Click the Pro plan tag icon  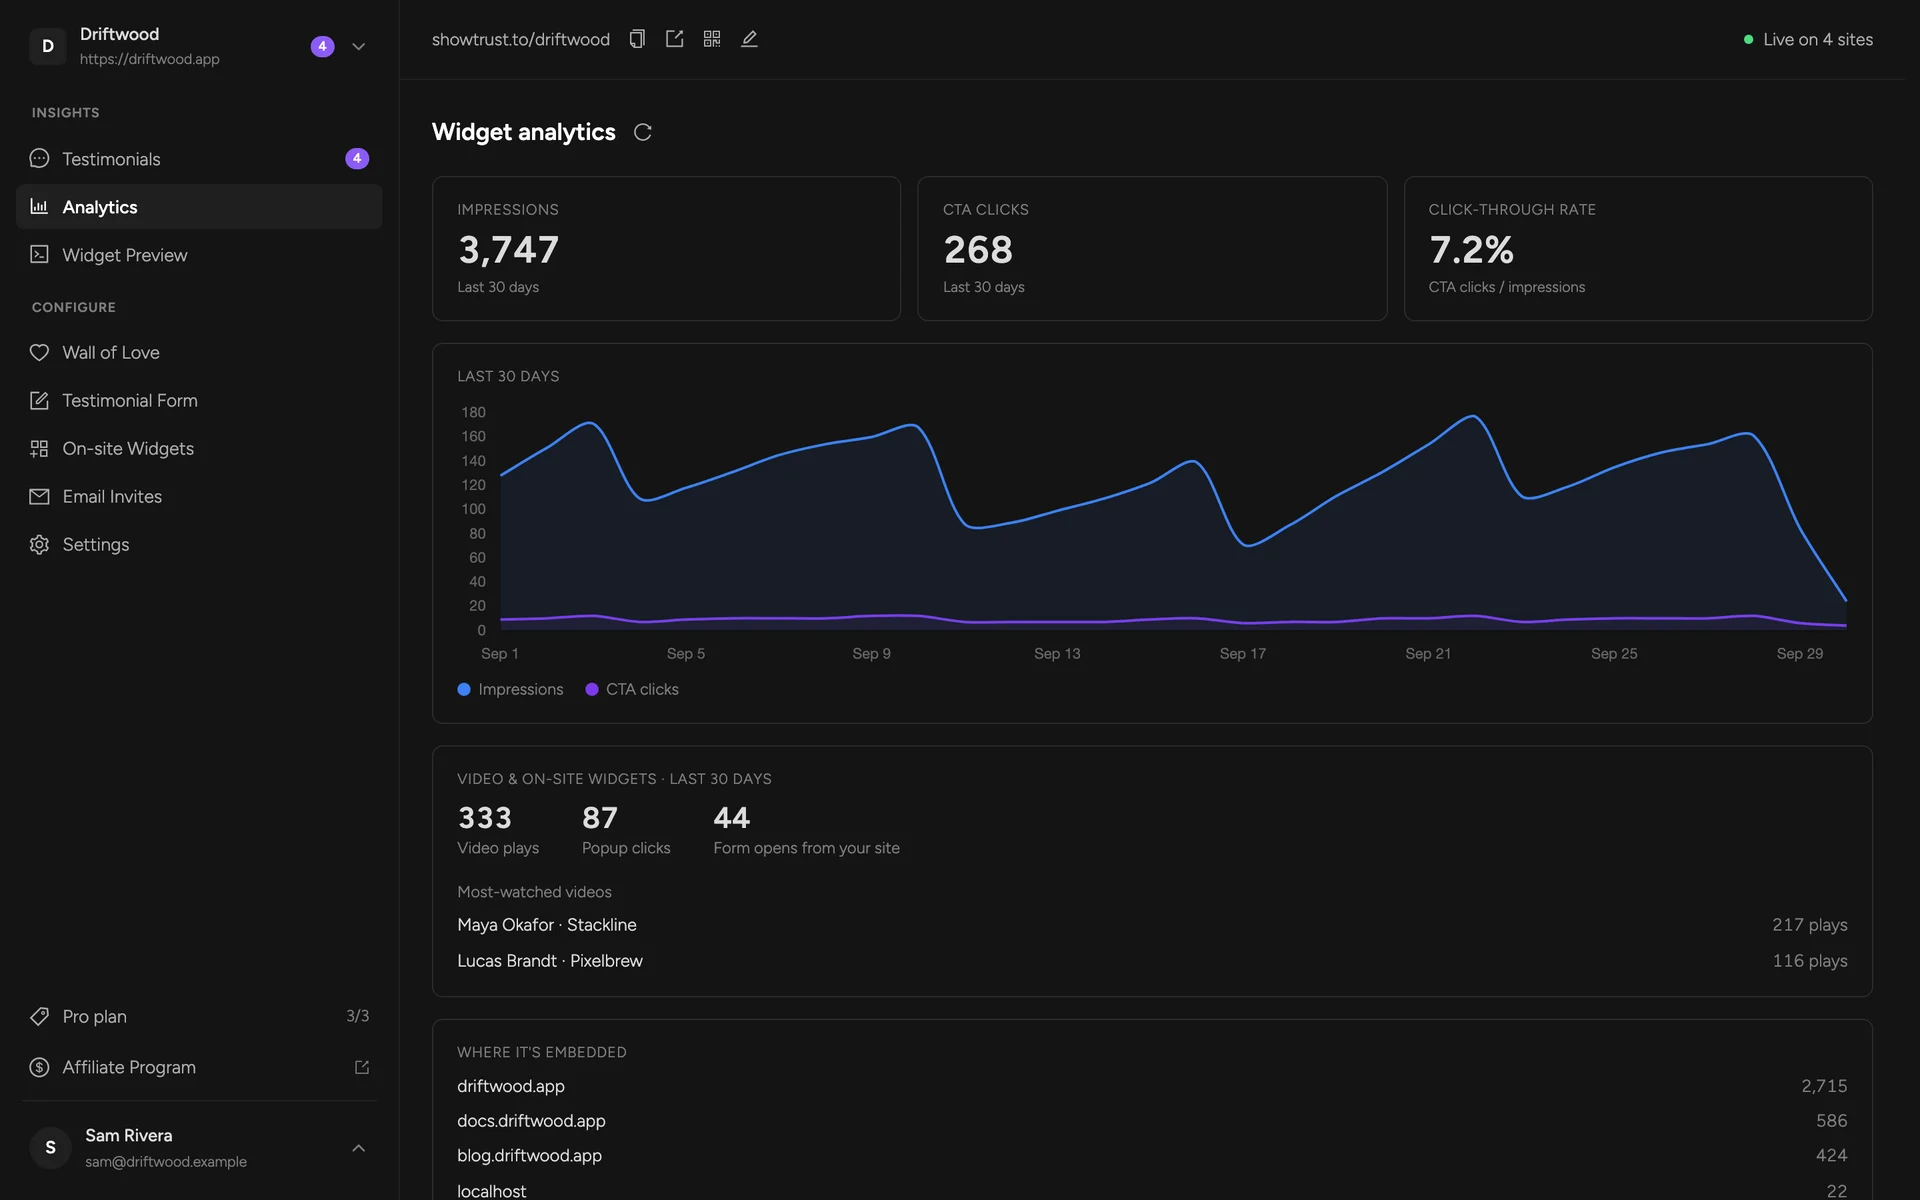tap(39, 1016)
